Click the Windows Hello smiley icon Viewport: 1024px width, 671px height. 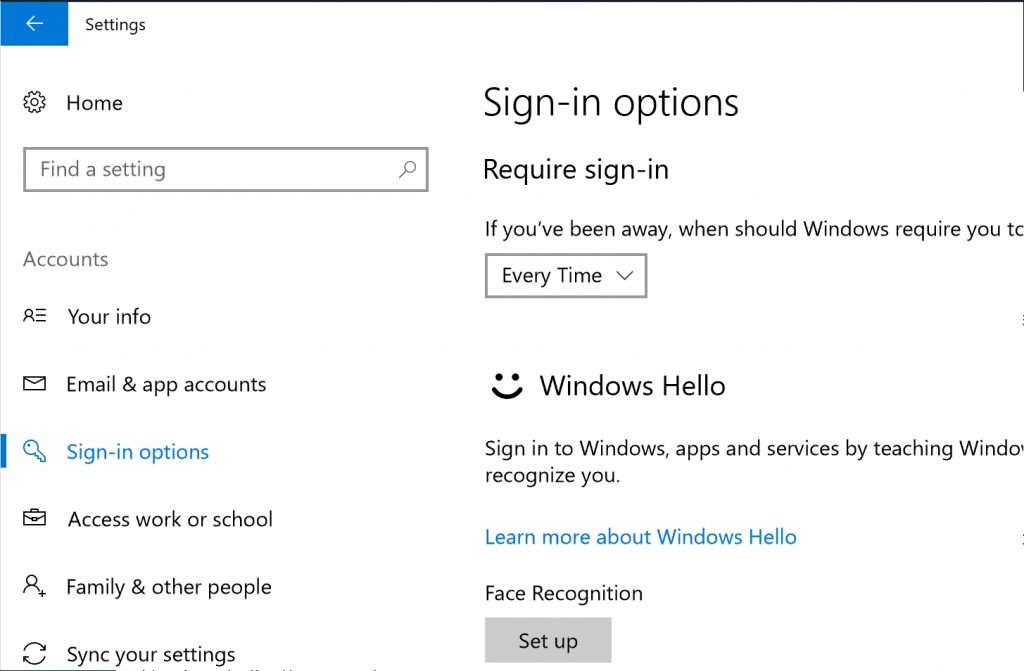tap(507, 385)
